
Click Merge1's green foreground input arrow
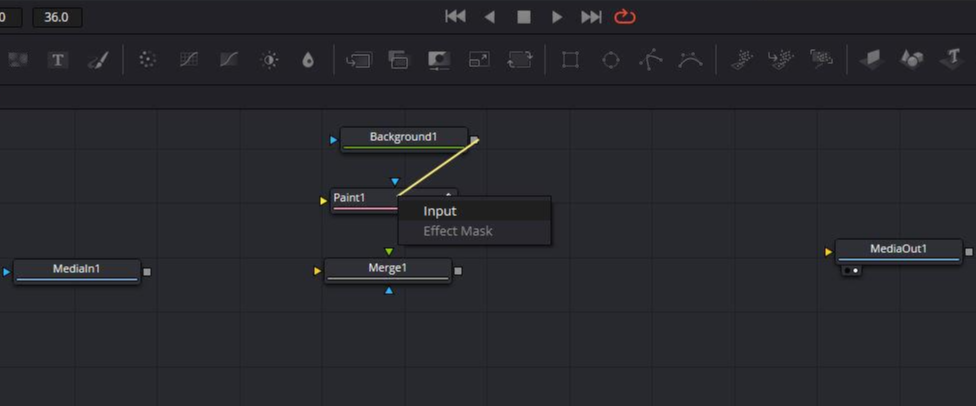click(x=389, y=252)
